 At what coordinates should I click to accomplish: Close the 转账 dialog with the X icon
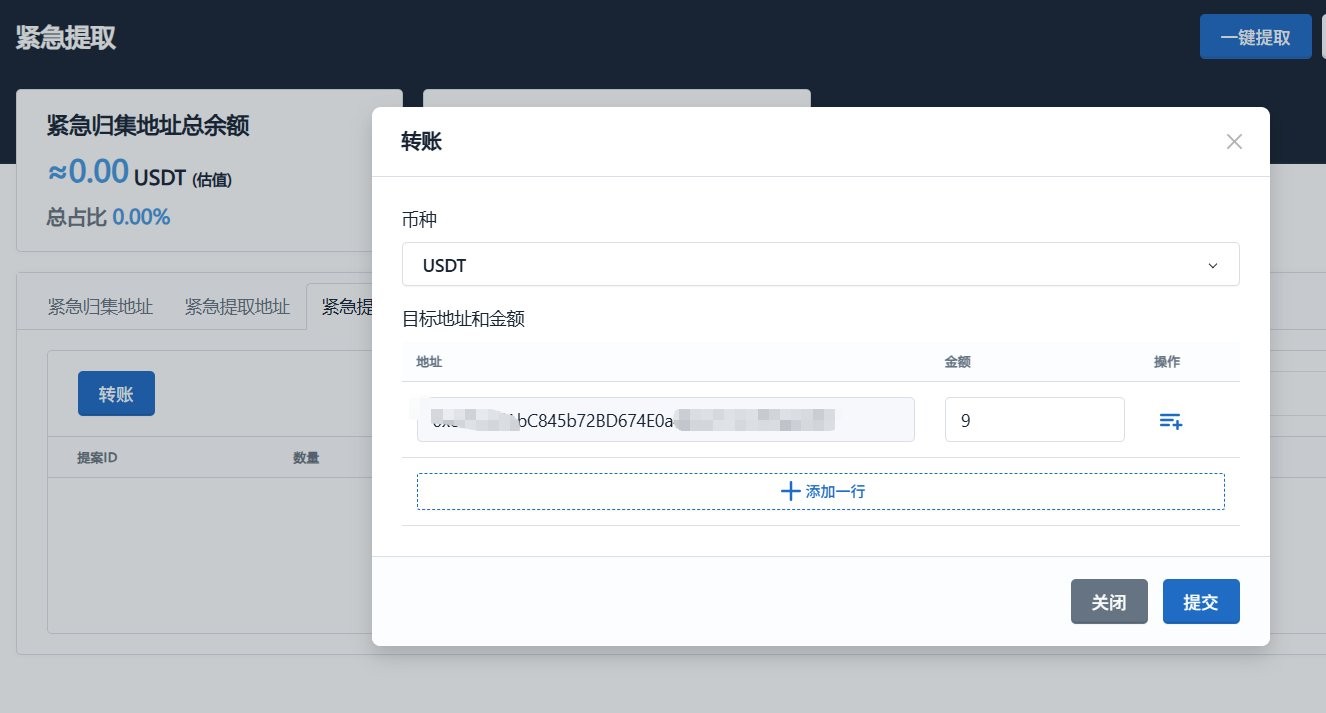click(1234, 142)
